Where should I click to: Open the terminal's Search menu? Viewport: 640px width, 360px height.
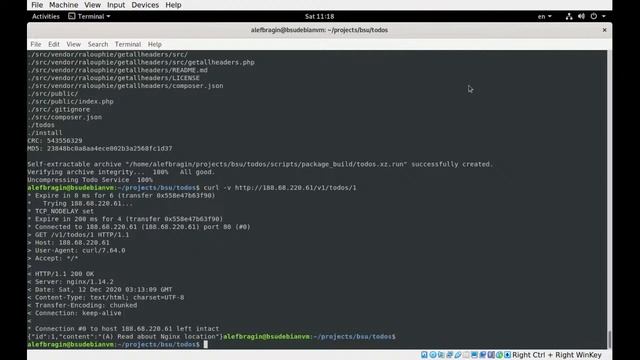(x=98, y=44)
